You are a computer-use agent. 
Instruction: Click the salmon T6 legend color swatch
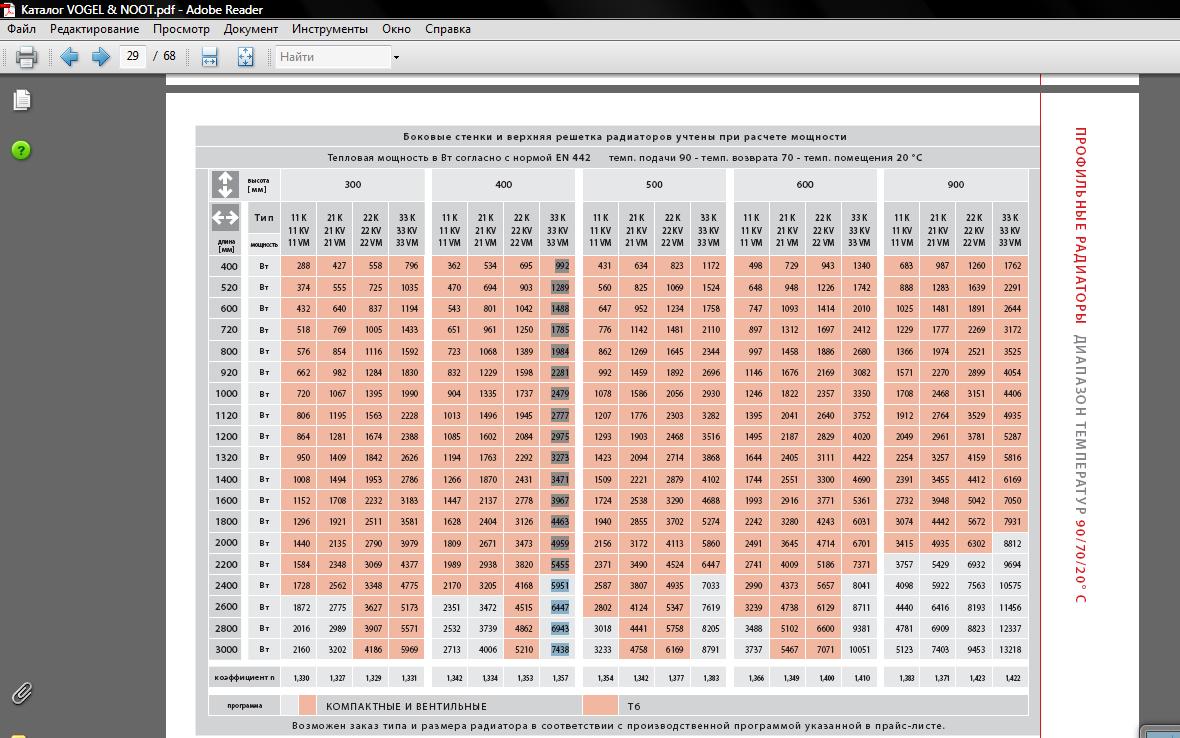click(x=600, y=706)
